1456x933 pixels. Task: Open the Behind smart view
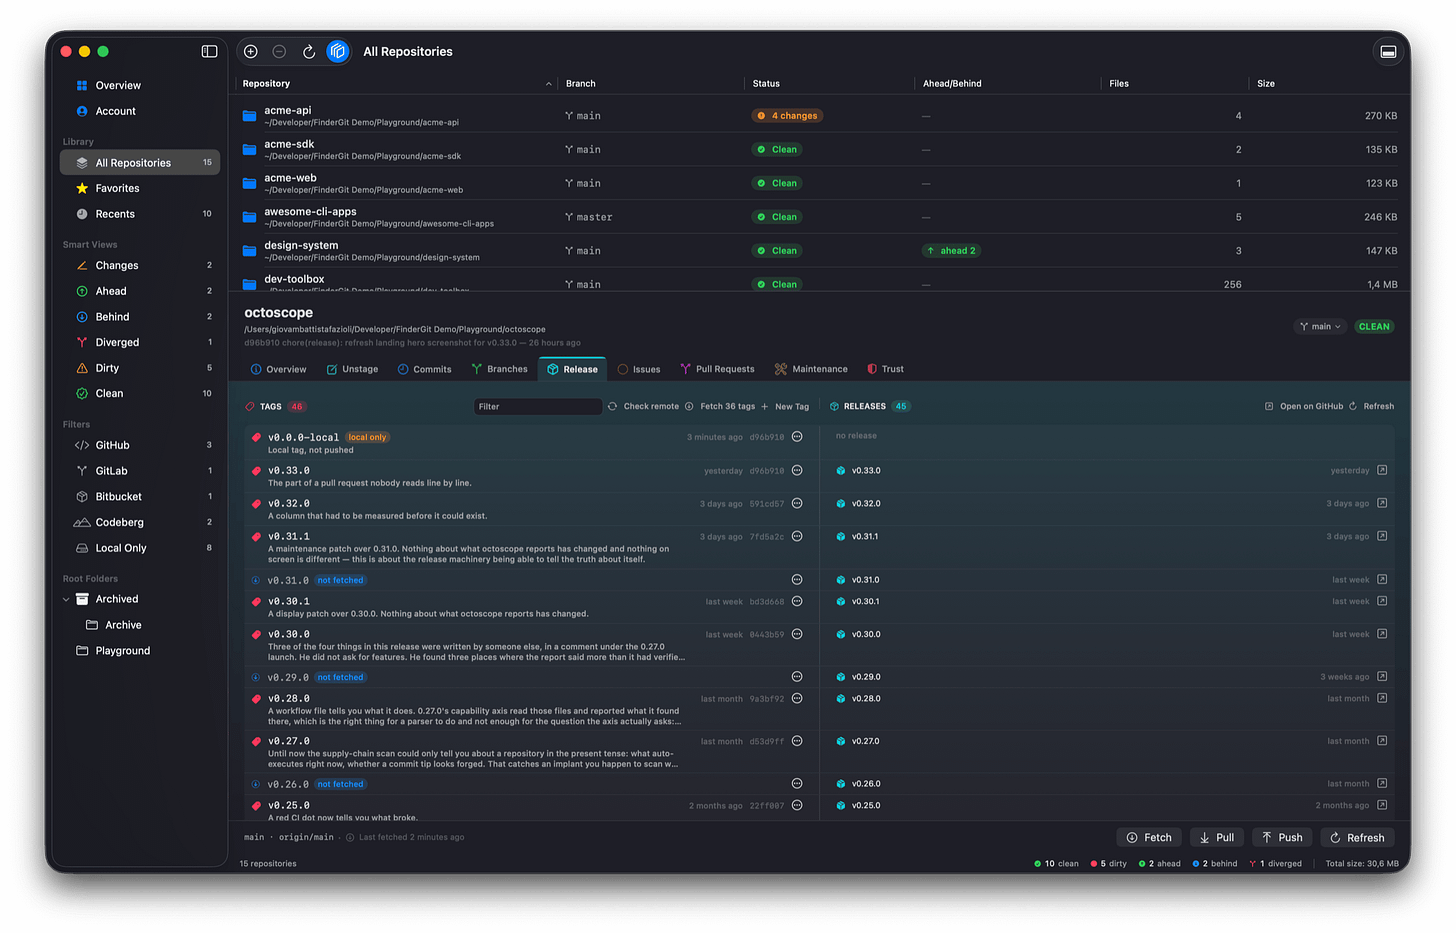click(x=140, y=316)
